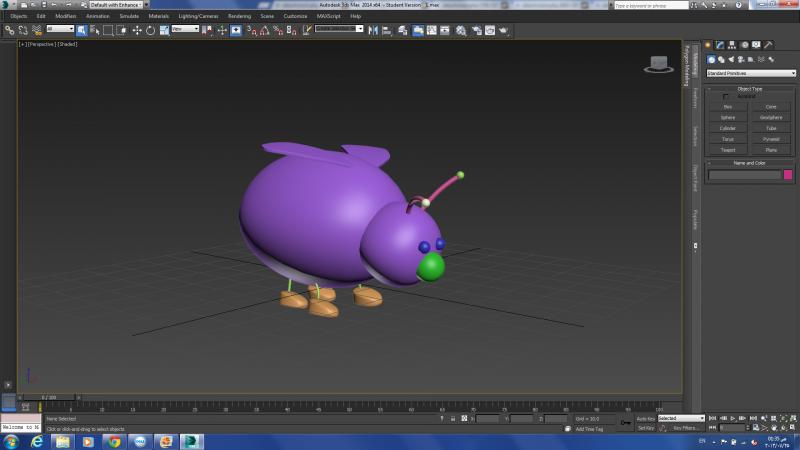This screenshot has width=800, height=450.
Task: Click the object name input field
Action: (744, 175)
